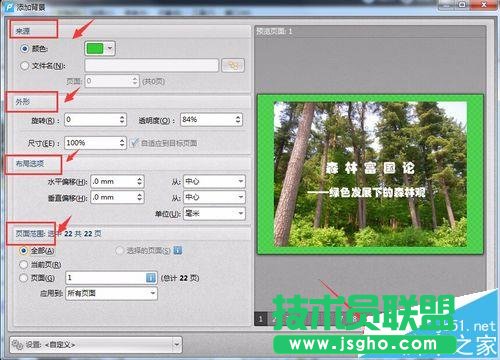Select the 全部(A) all pages radio button
This screenshot has width=500, height=360.
coord(24,250)
